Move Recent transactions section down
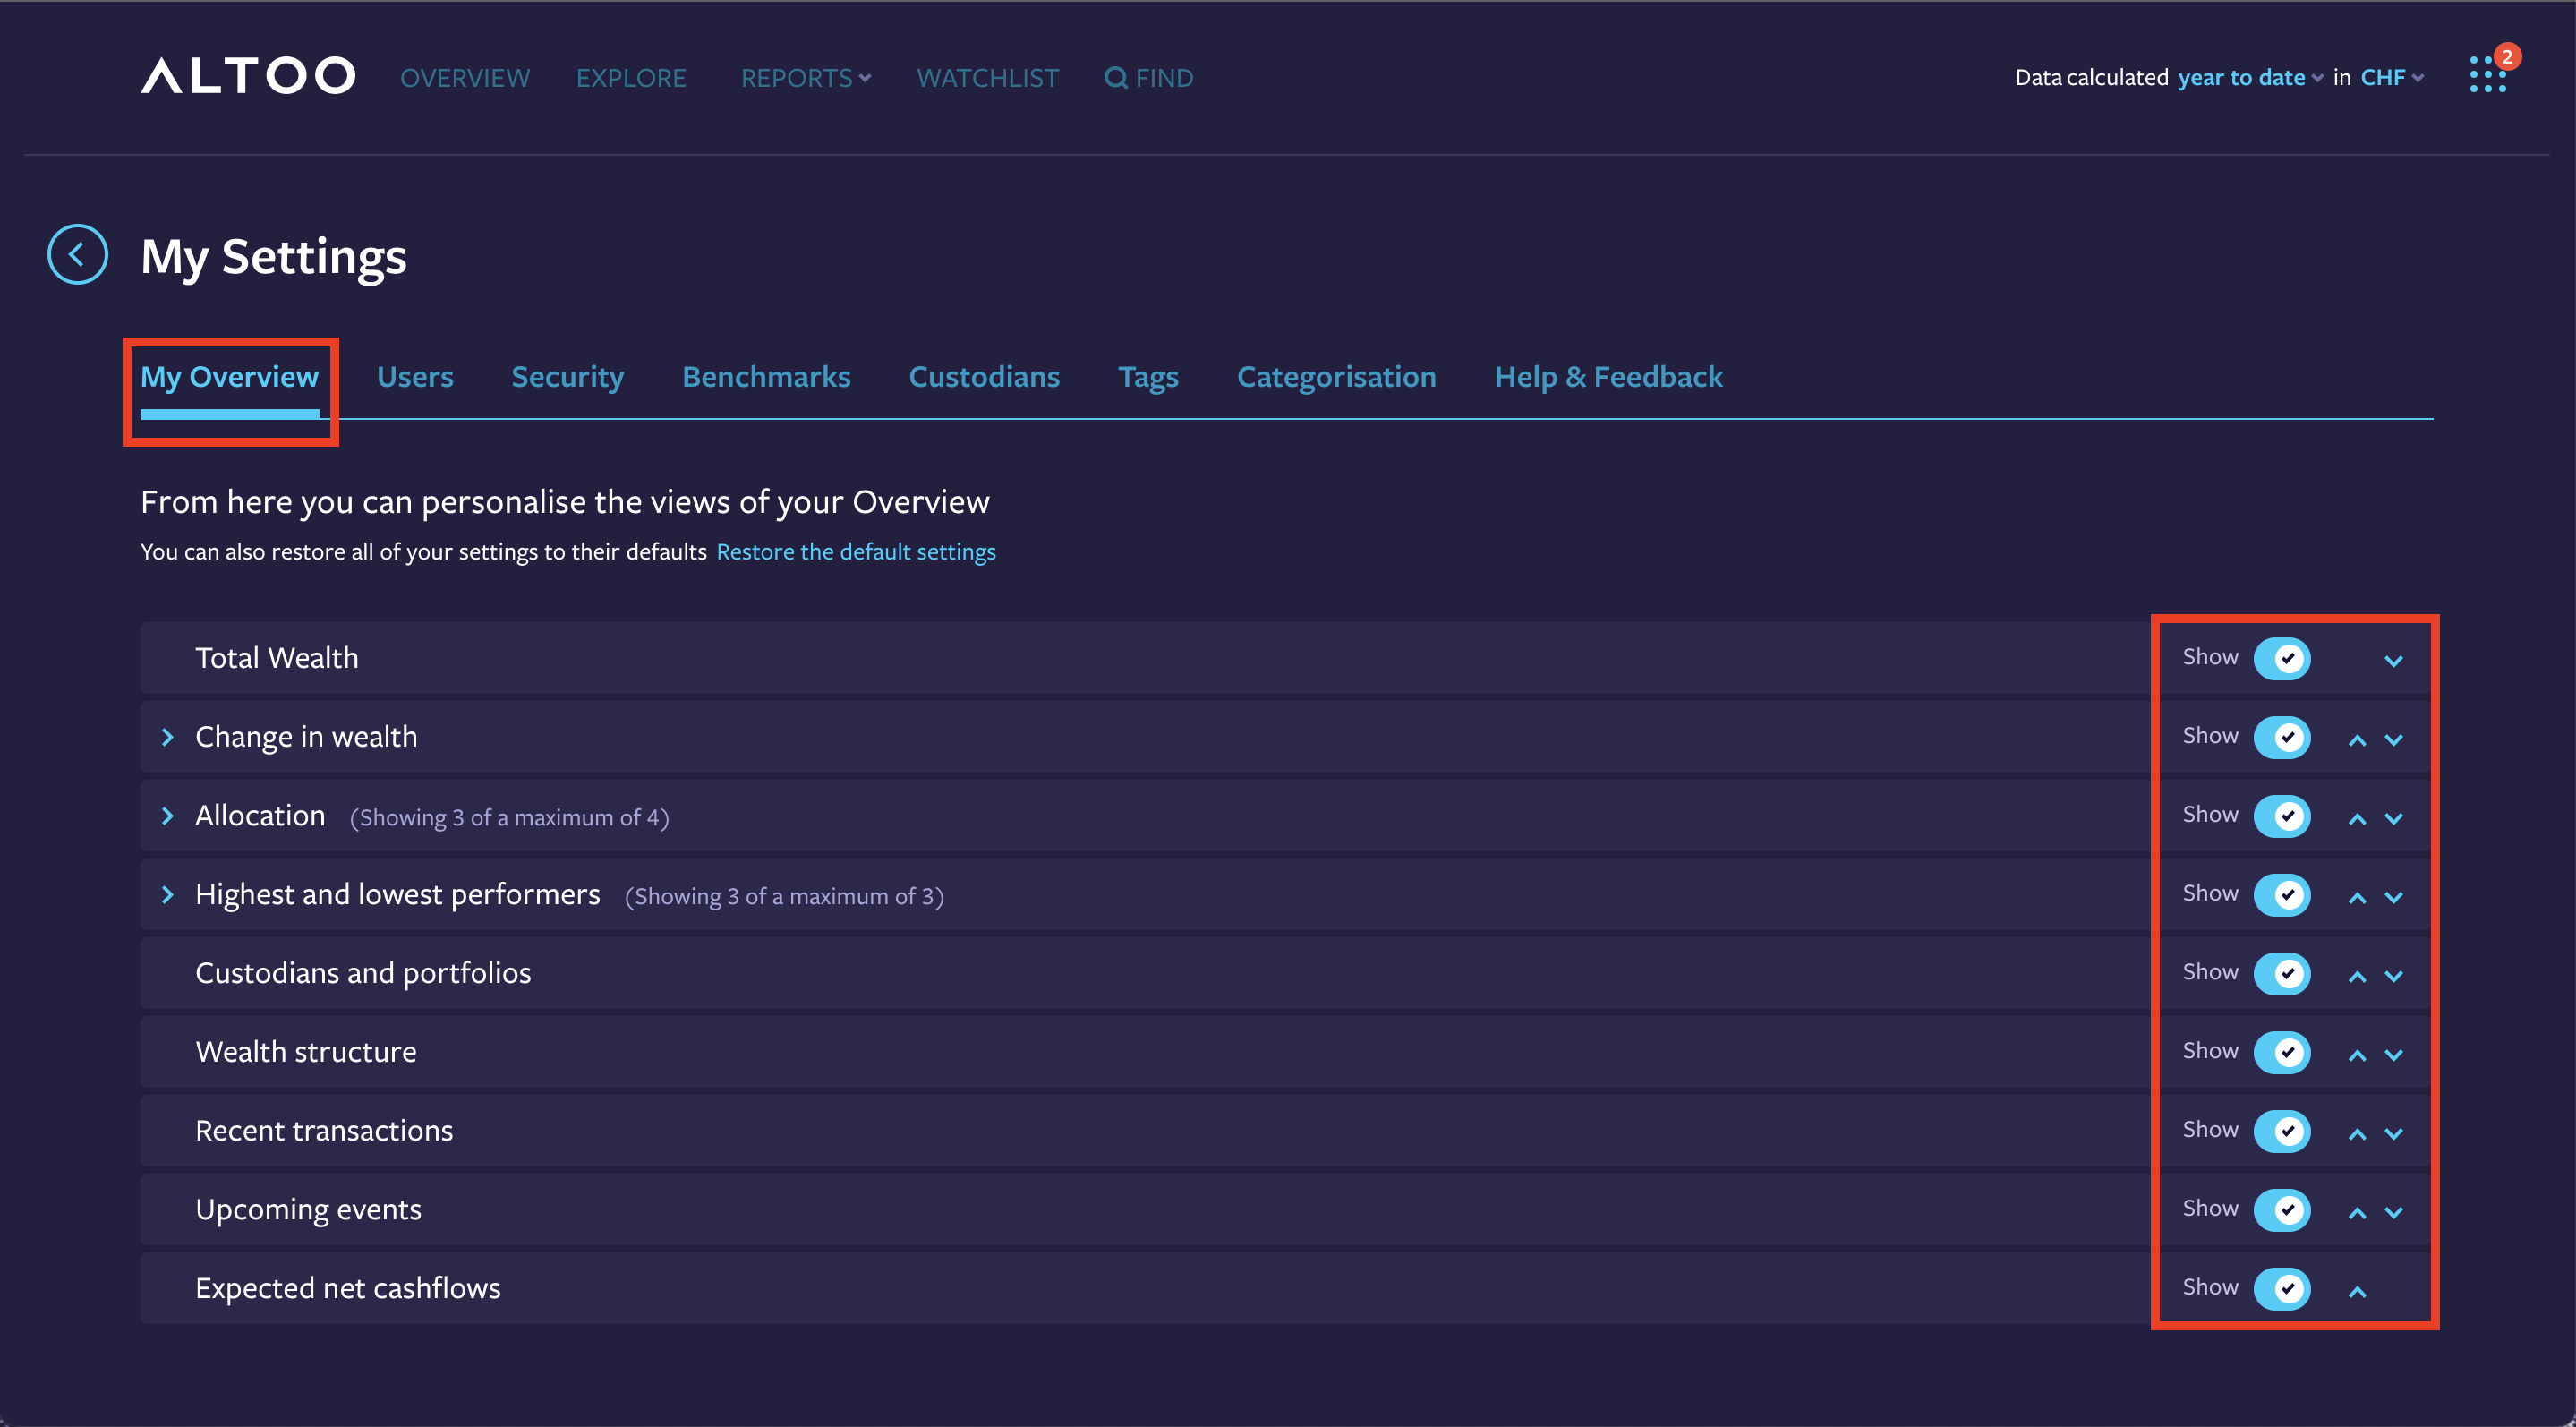 [x=2394, y=1134]
